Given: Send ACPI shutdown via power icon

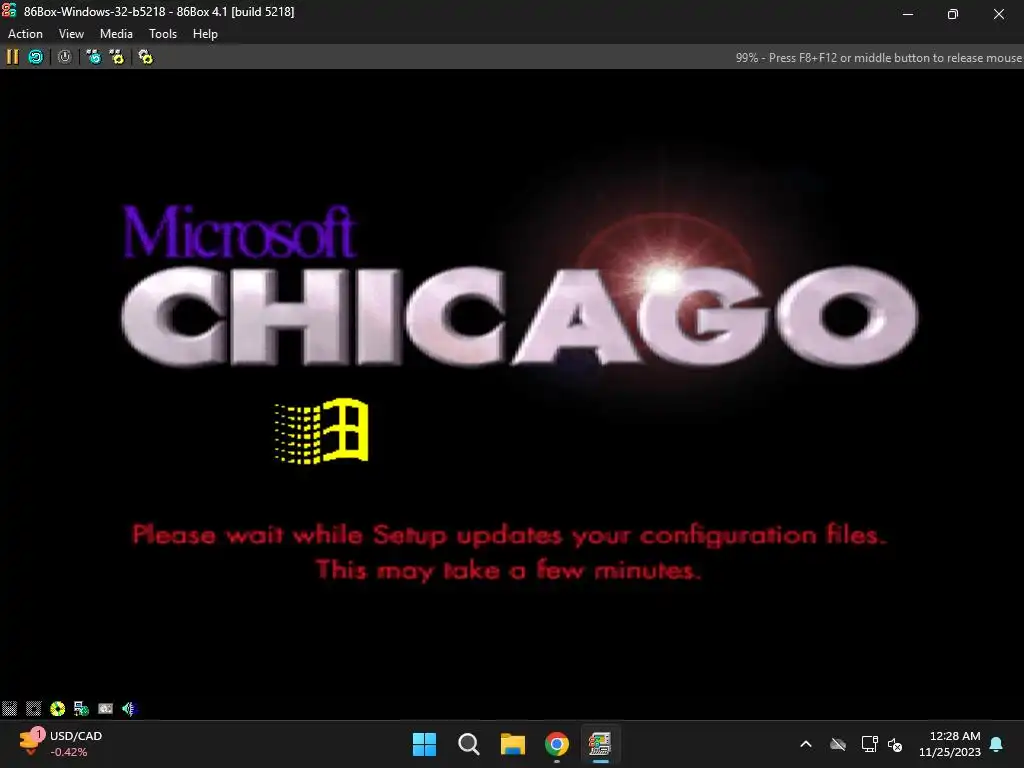Looking at the screenshot, I should [x=65, y=57].
